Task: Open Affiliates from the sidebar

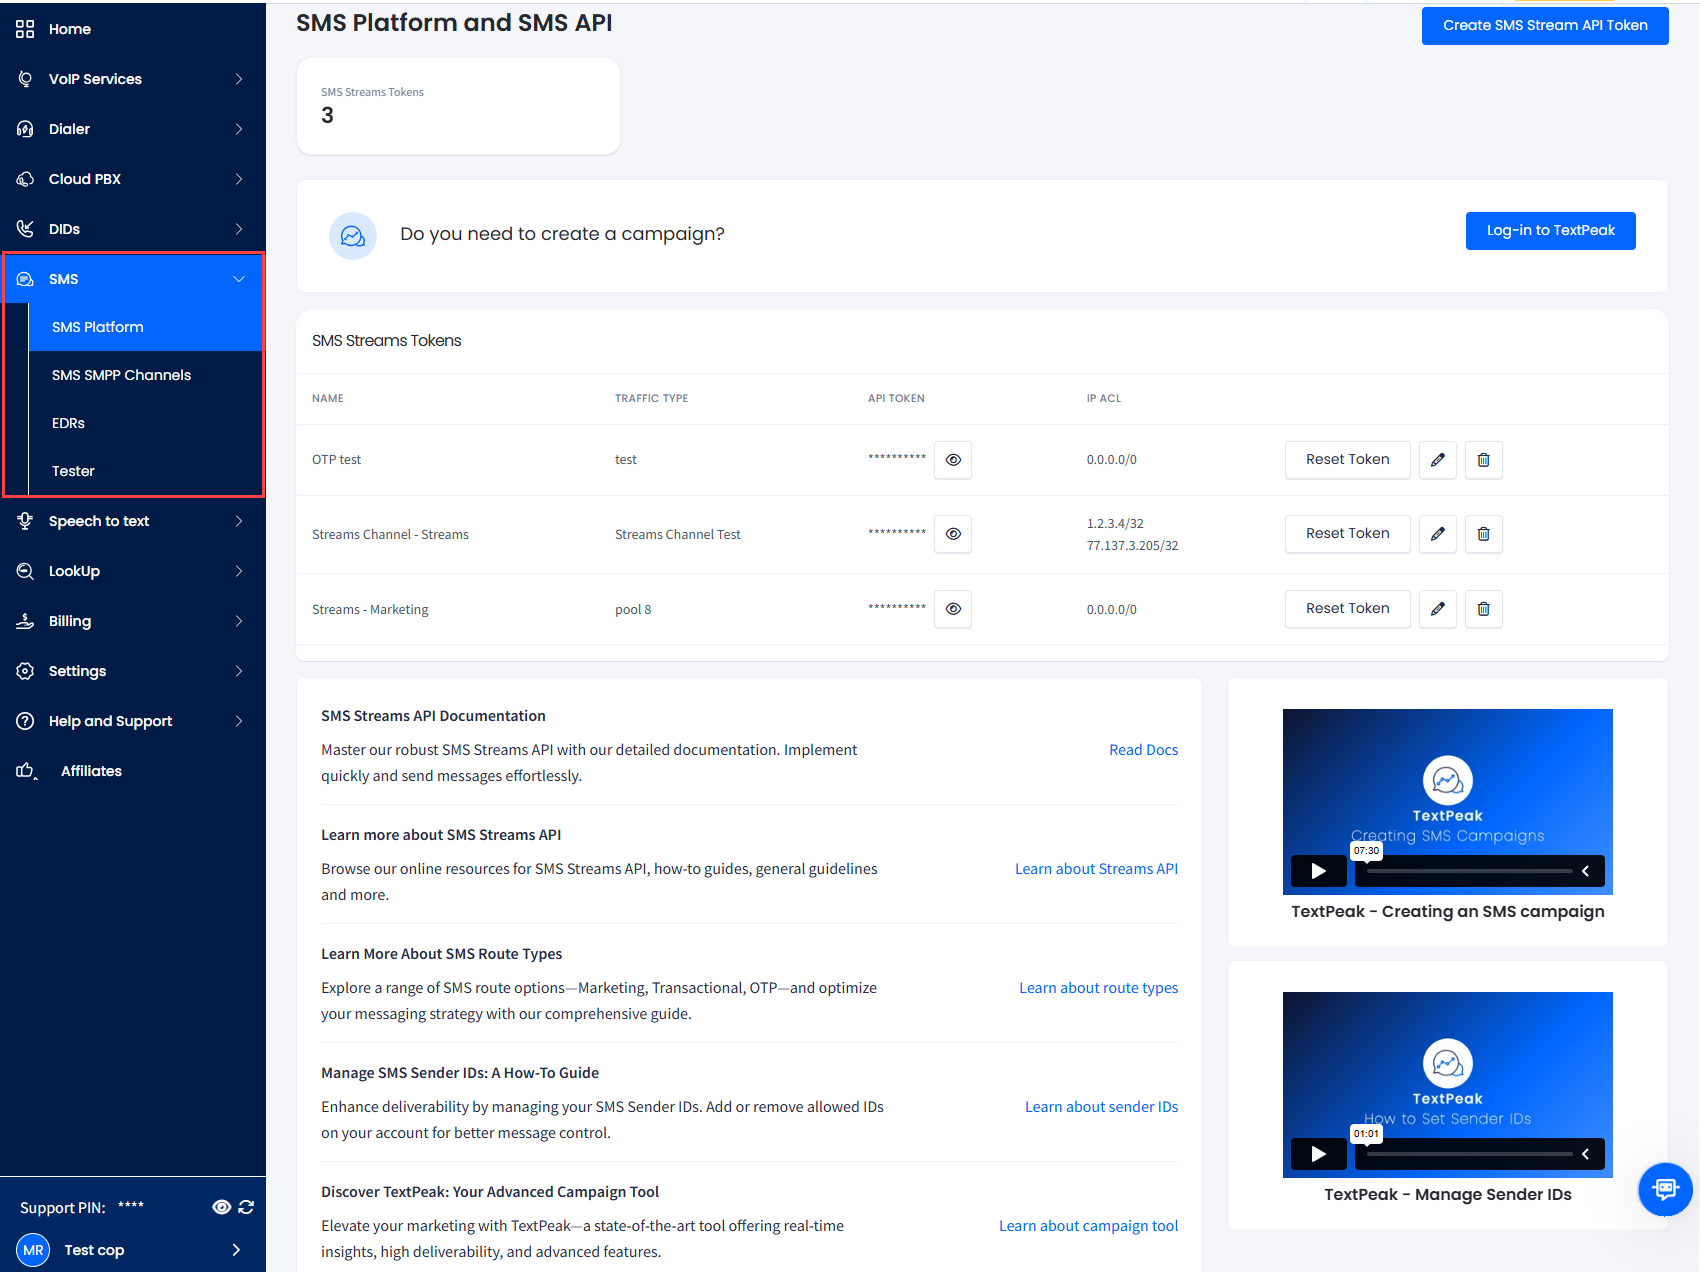Action: 91,771
